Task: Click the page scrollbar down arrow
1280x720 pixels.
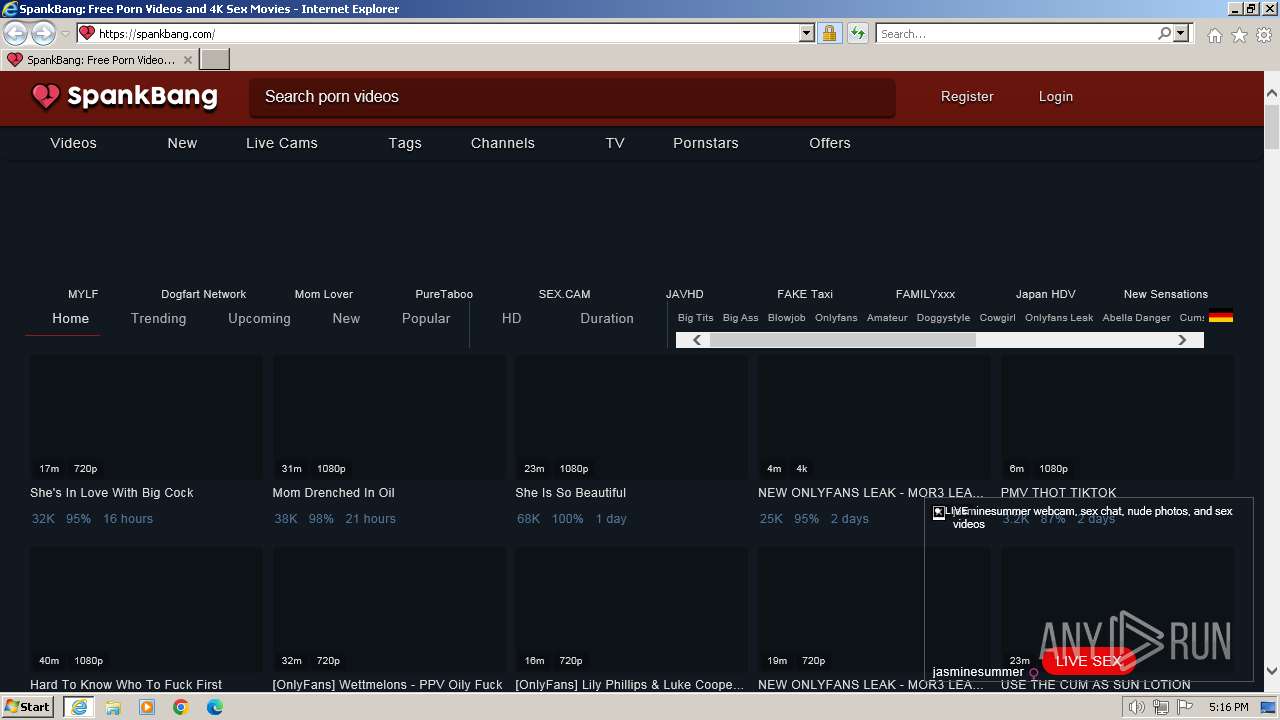Action: pos(1272,672)
